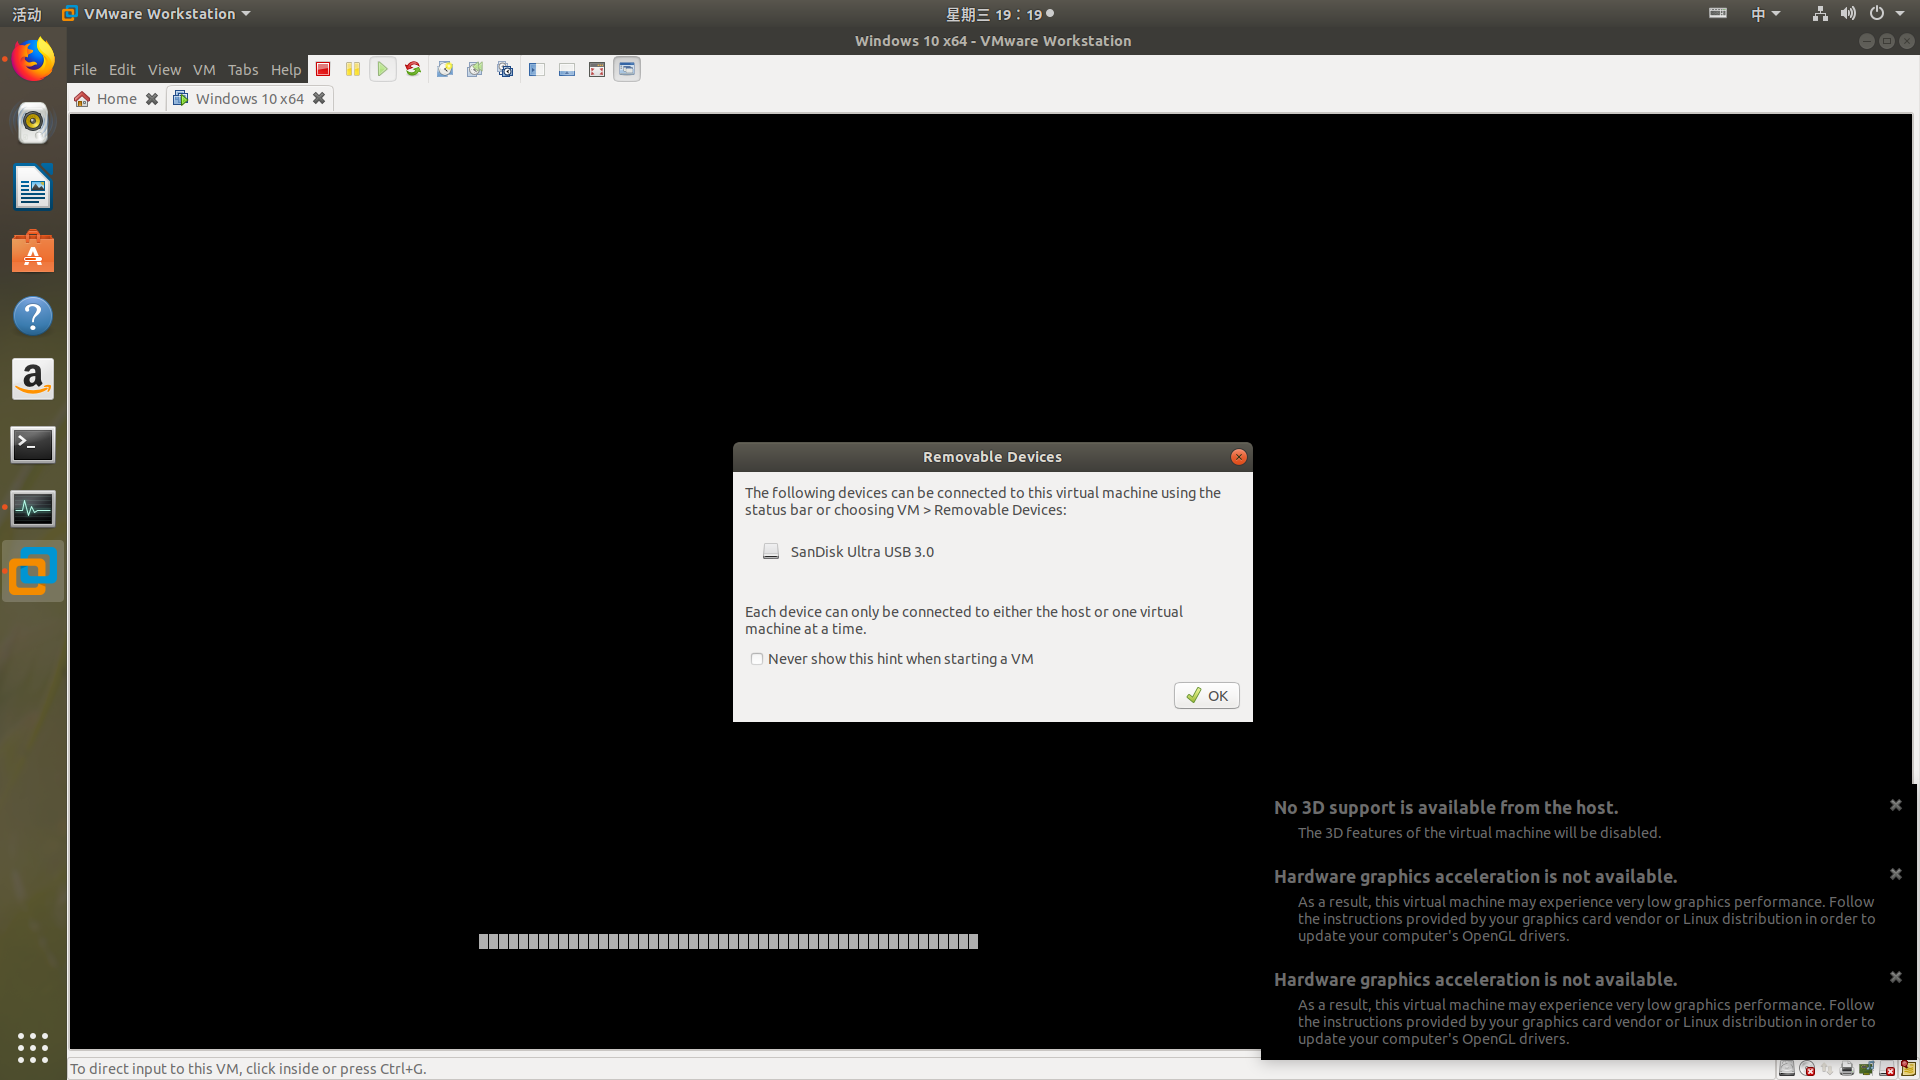The height and width of the screenshot is (1080, 1920).
Task: Click the CD/DVD drive status bar icon
Action: coord(1807,1068)
